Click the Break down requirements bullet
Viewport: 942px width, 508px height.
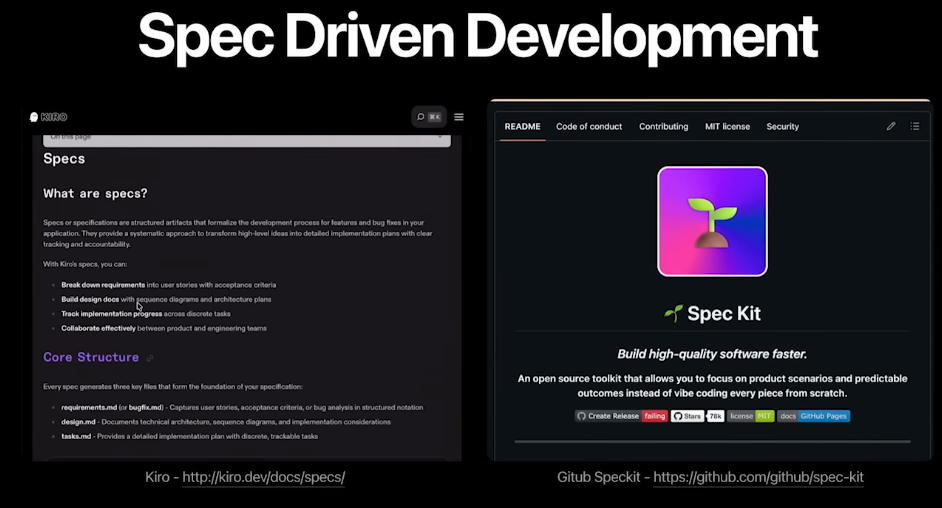point(168,285)
